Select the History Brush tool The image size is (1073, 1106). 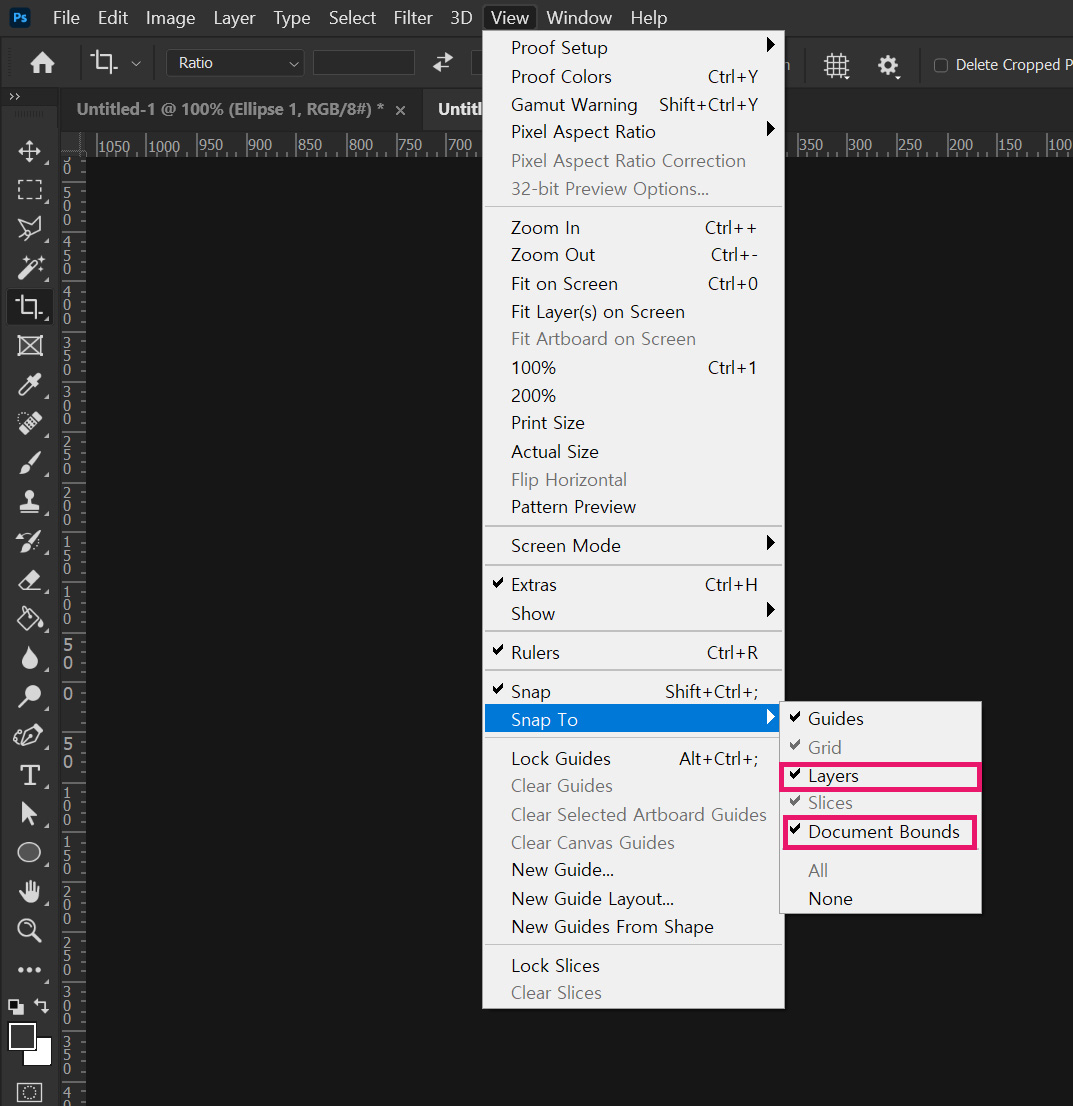29,541
